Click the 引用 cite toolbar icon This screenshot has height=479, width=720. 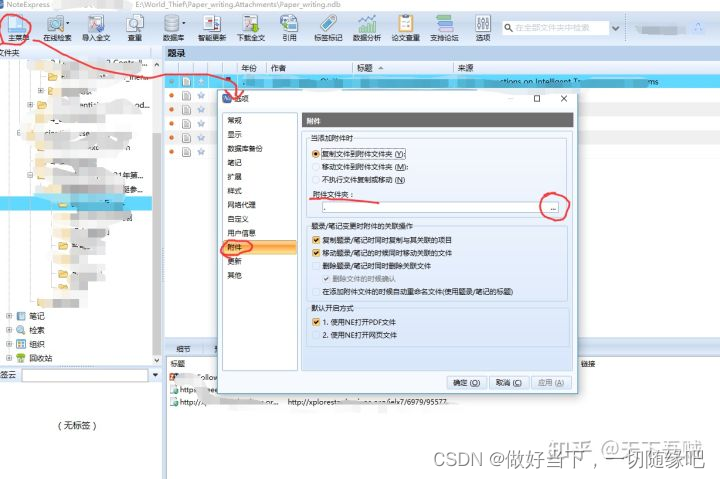click(x=289, y=23)
